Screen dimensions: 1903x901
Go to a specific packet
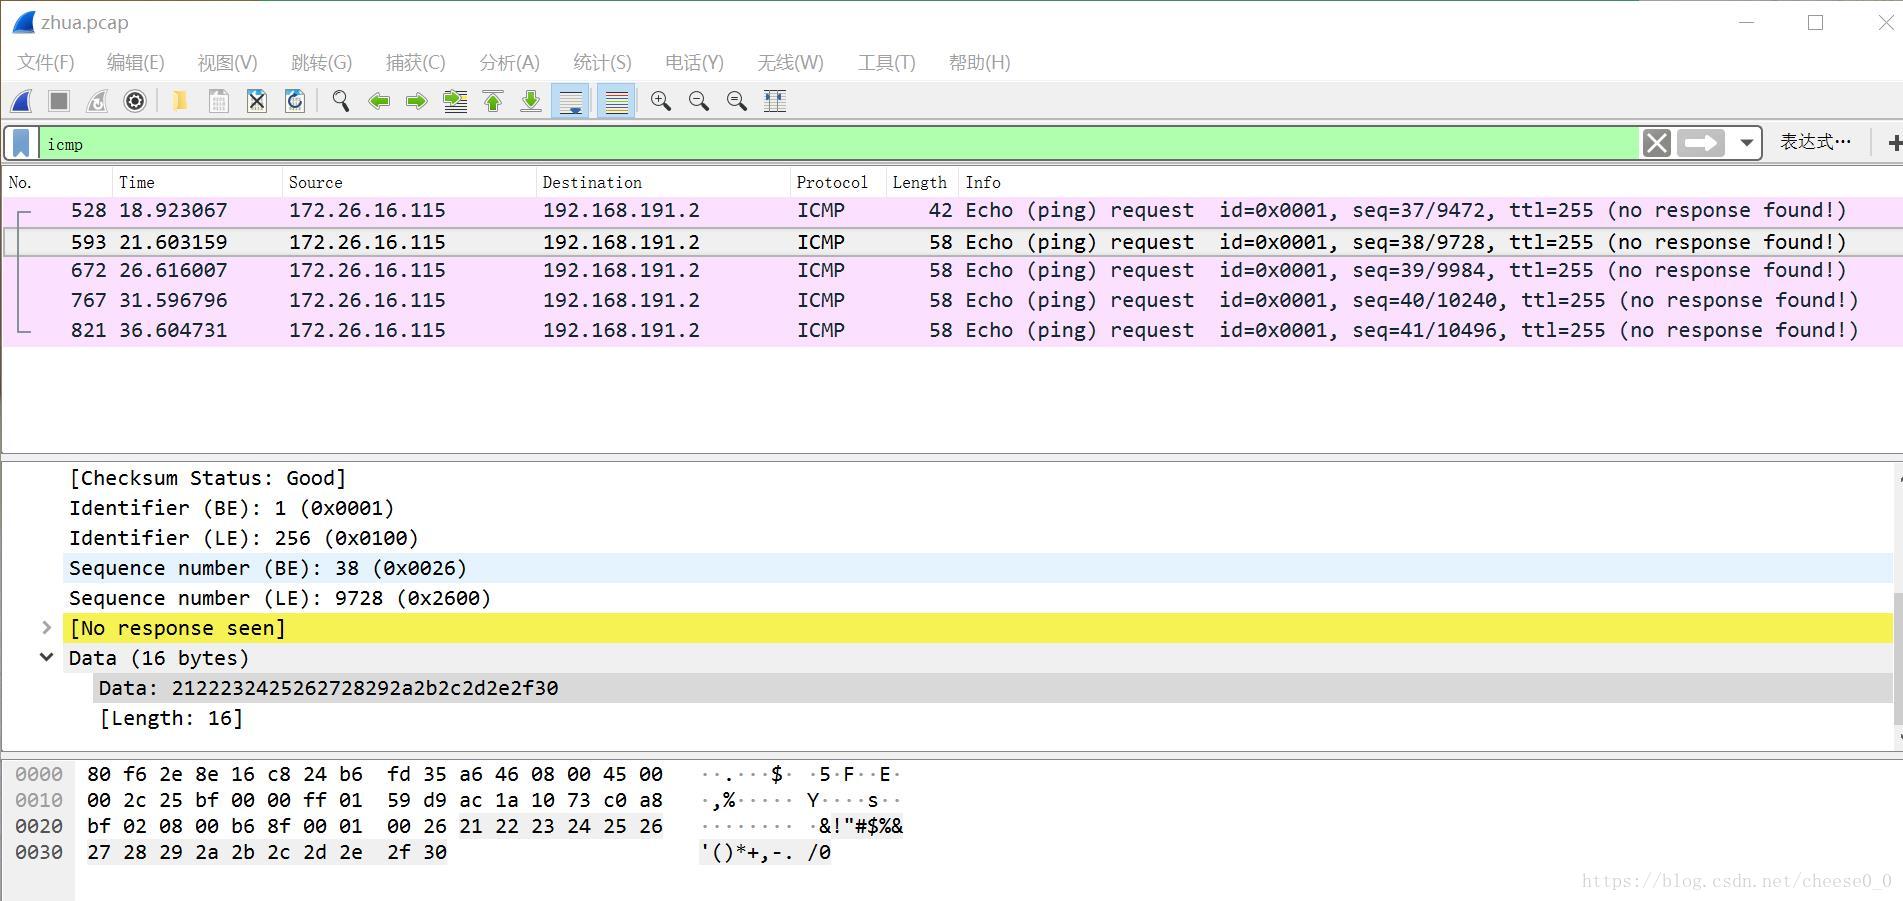point(455,101)
